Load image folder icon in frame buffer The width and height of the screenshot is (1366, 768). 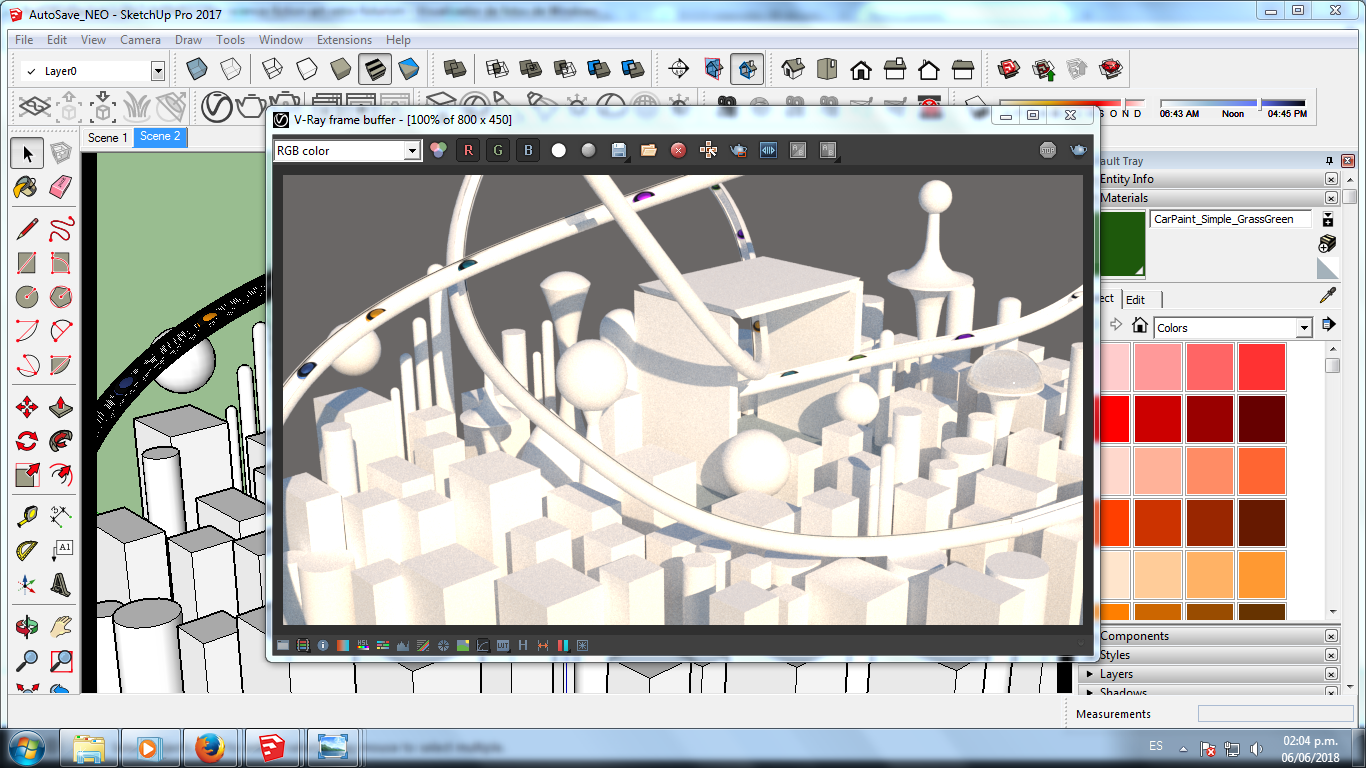pyautogui.click(x=649, y=150)
